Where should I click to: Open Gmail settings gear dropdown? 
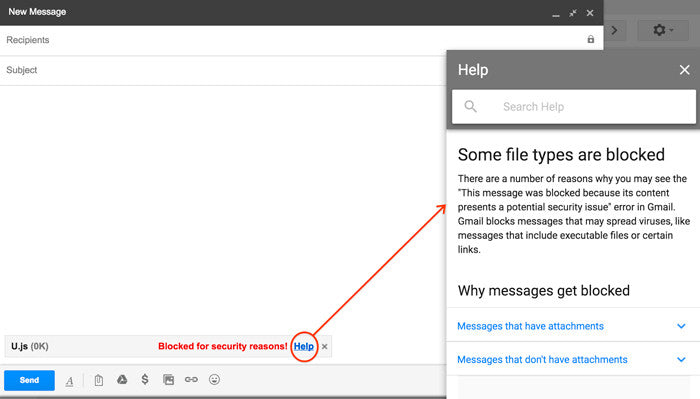[663, 30]
